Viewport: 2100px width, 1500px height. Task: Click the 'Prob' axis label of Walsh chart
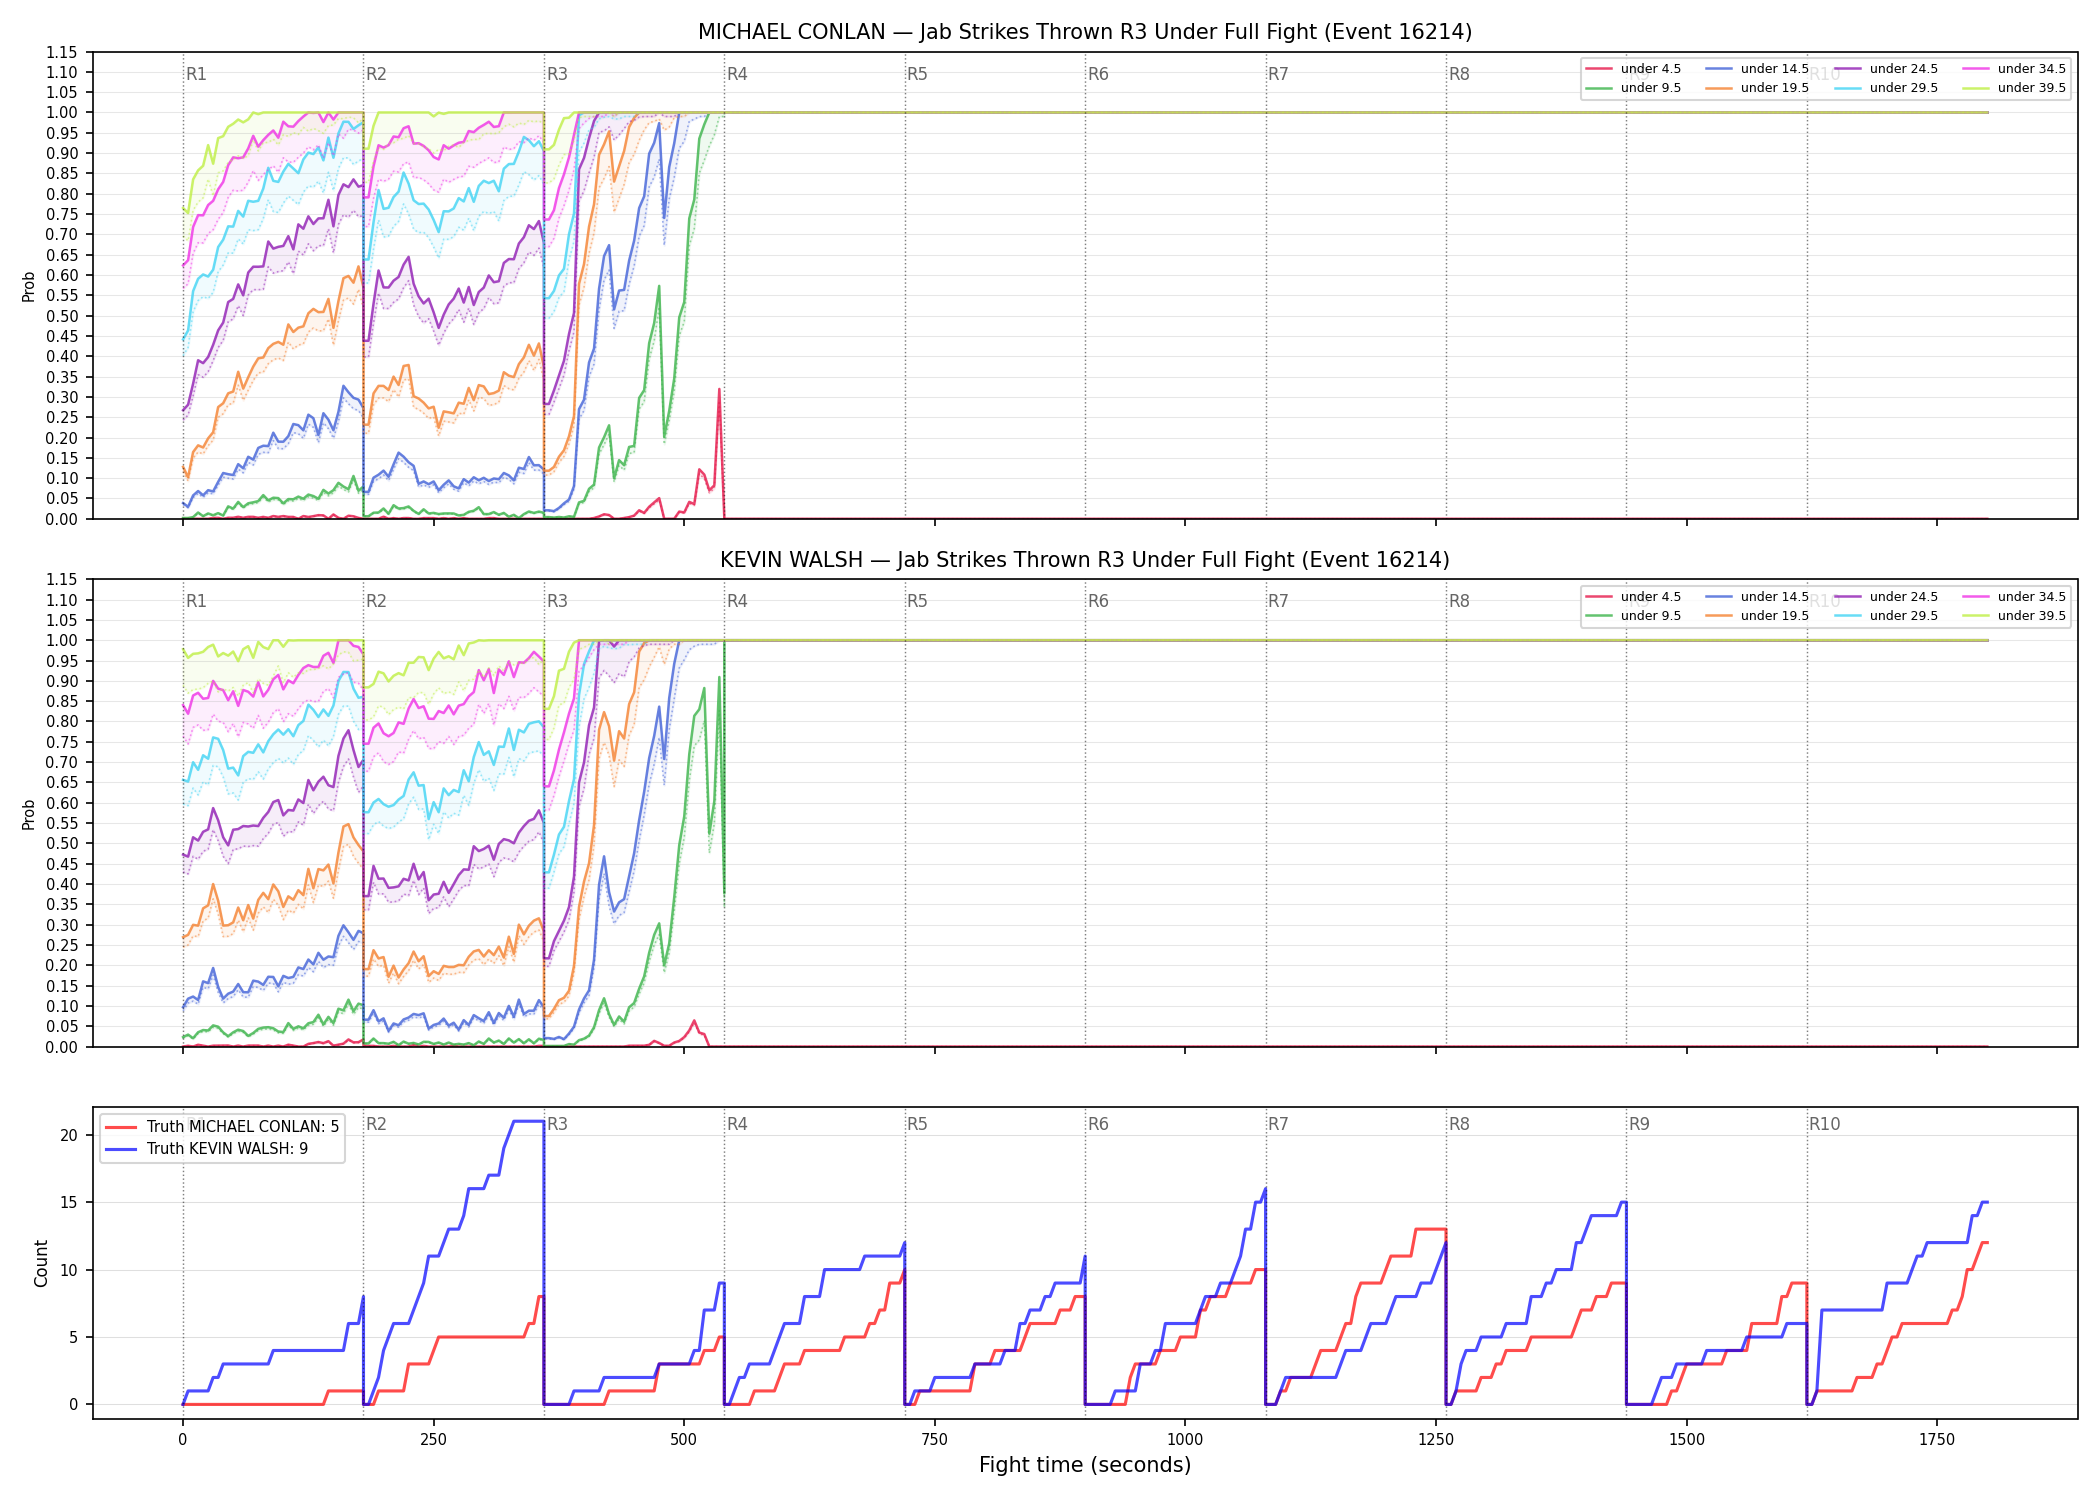[x=29, y=814]
